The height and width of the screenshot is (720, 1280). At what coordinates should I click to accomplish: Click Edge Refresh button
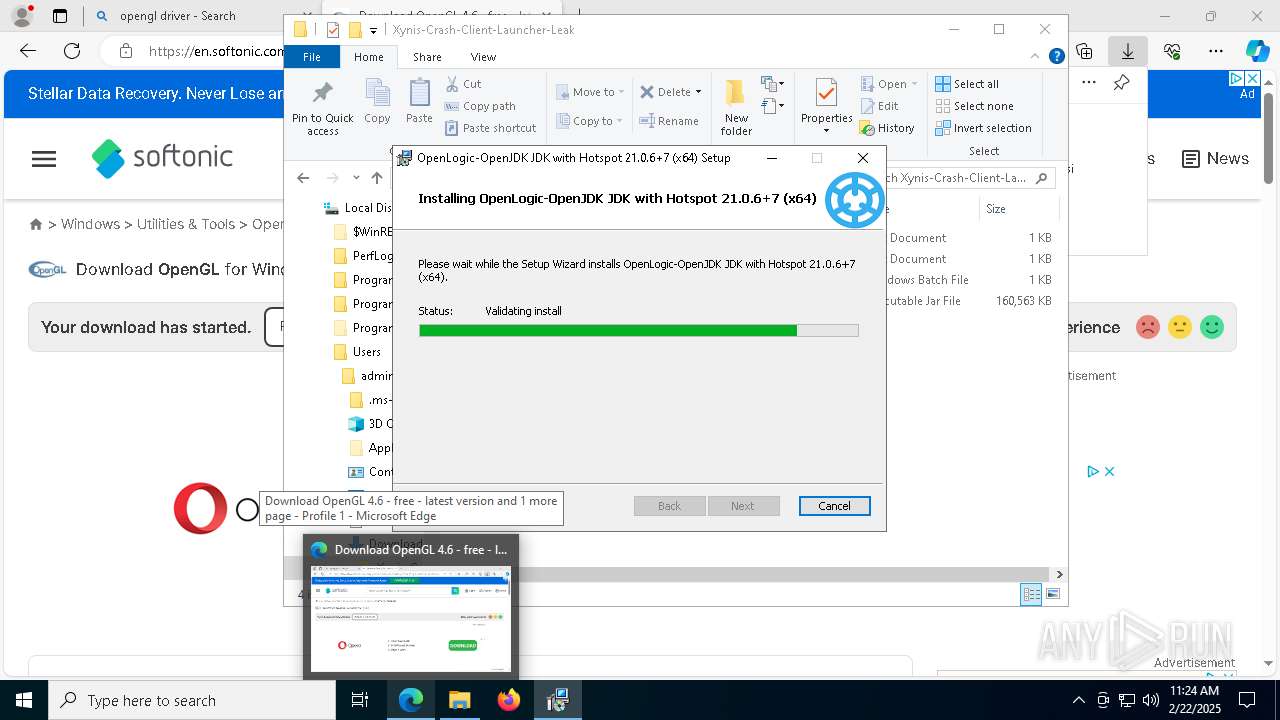point(72,51)
